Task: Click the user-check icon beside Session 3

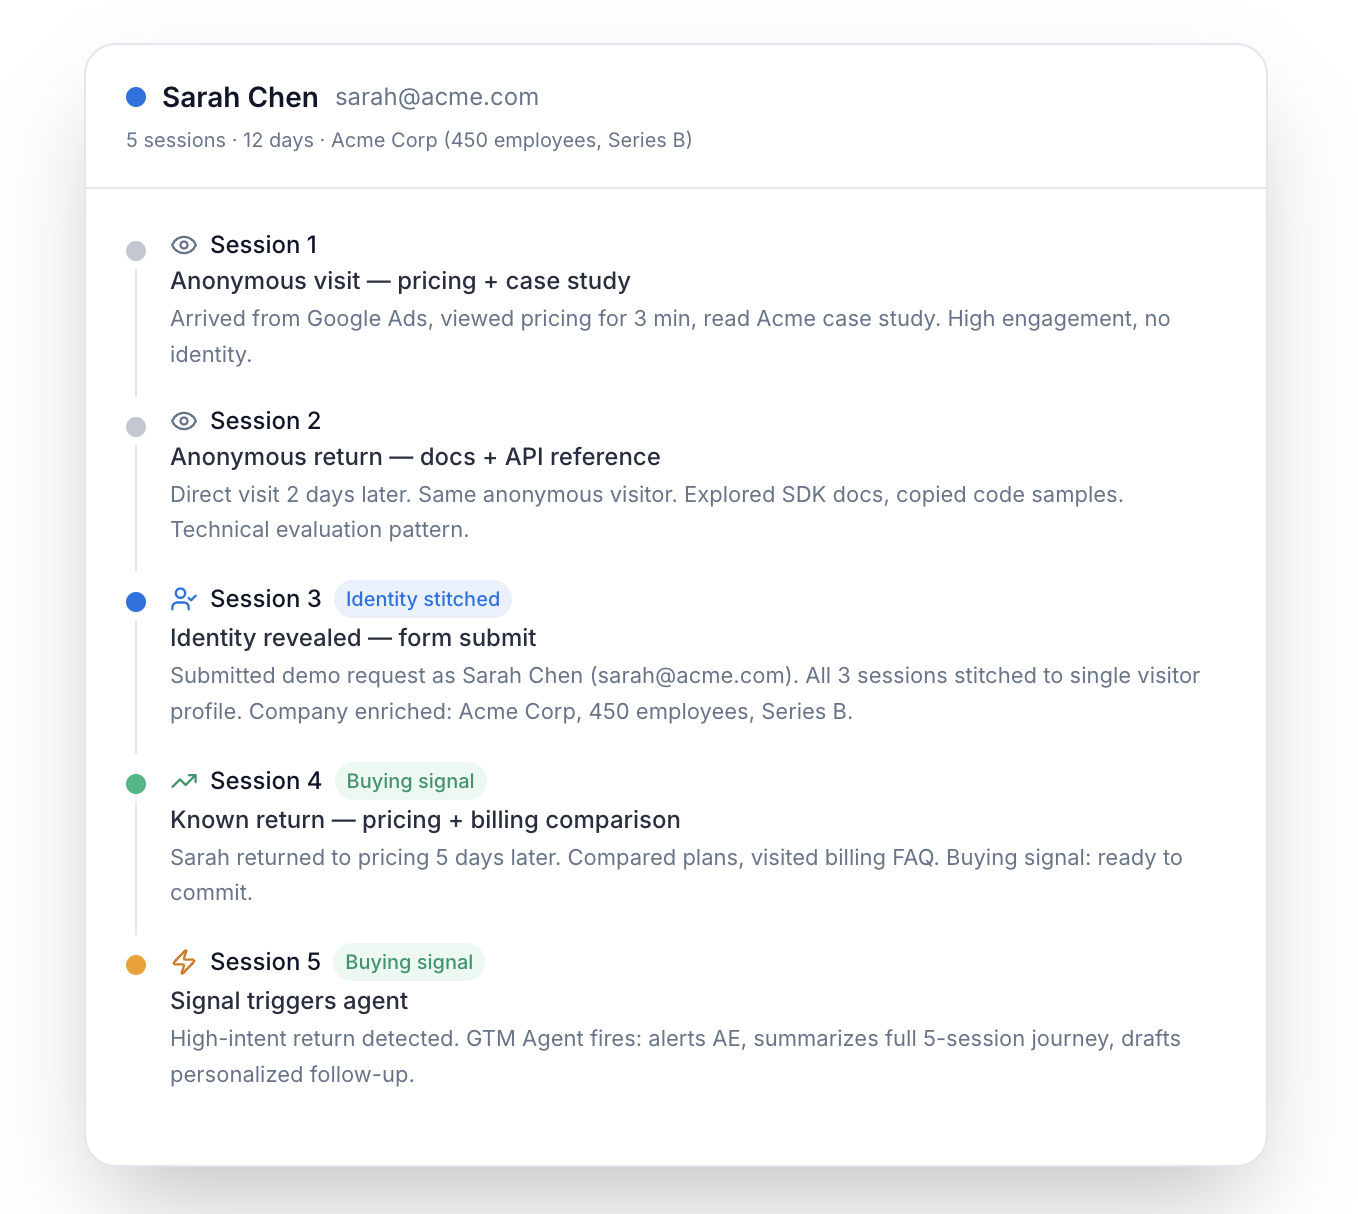Action: (184, 599)
